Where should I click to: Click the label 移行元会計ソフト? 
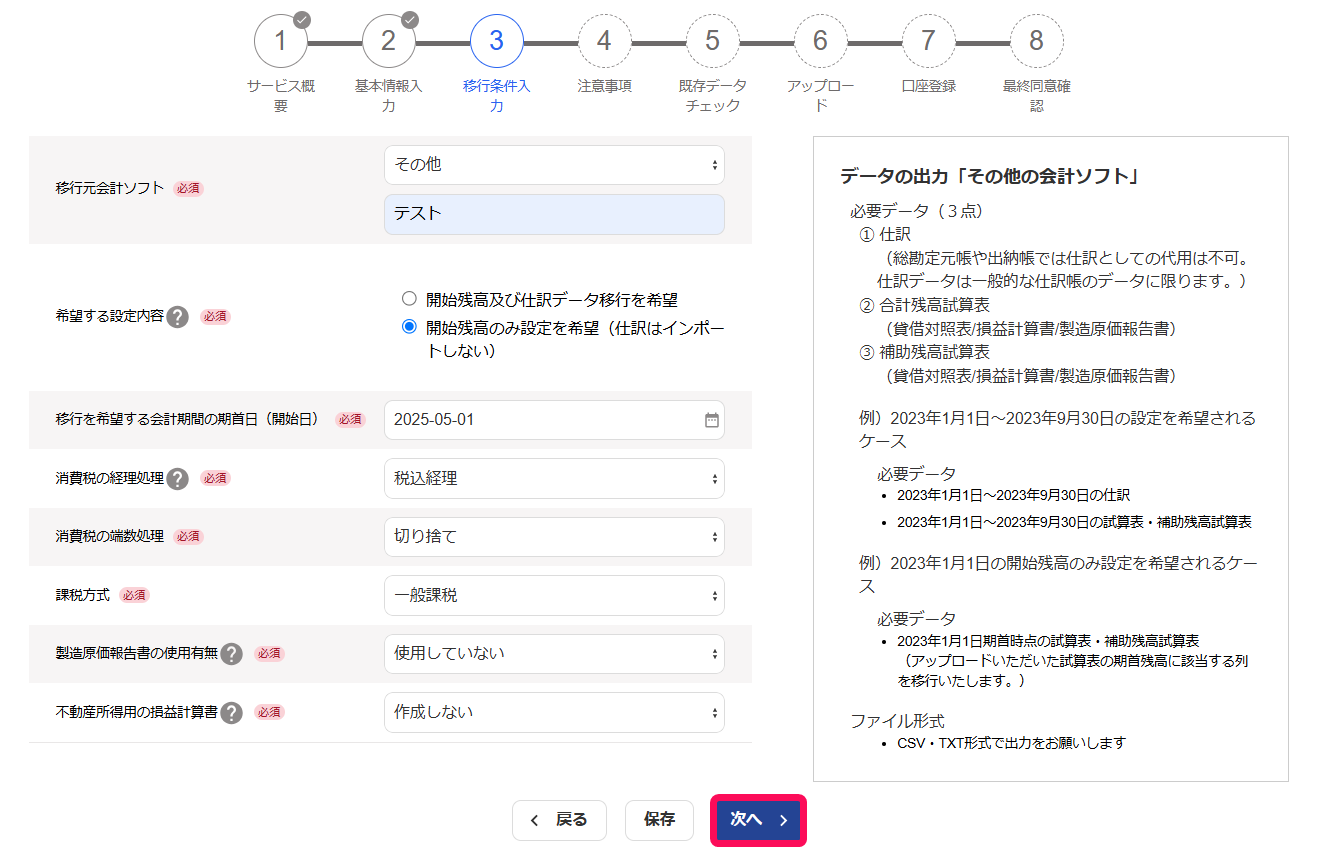(x=110, y=188)
